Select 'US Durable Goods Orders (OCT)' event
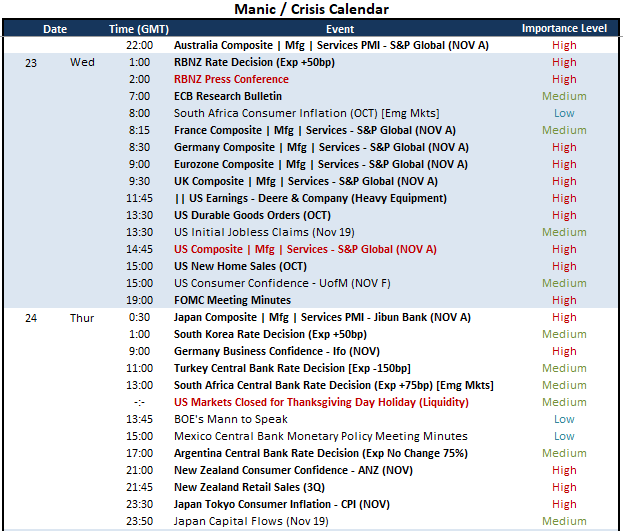Viewport: 623px width, 531px height. tap(252, 215)
